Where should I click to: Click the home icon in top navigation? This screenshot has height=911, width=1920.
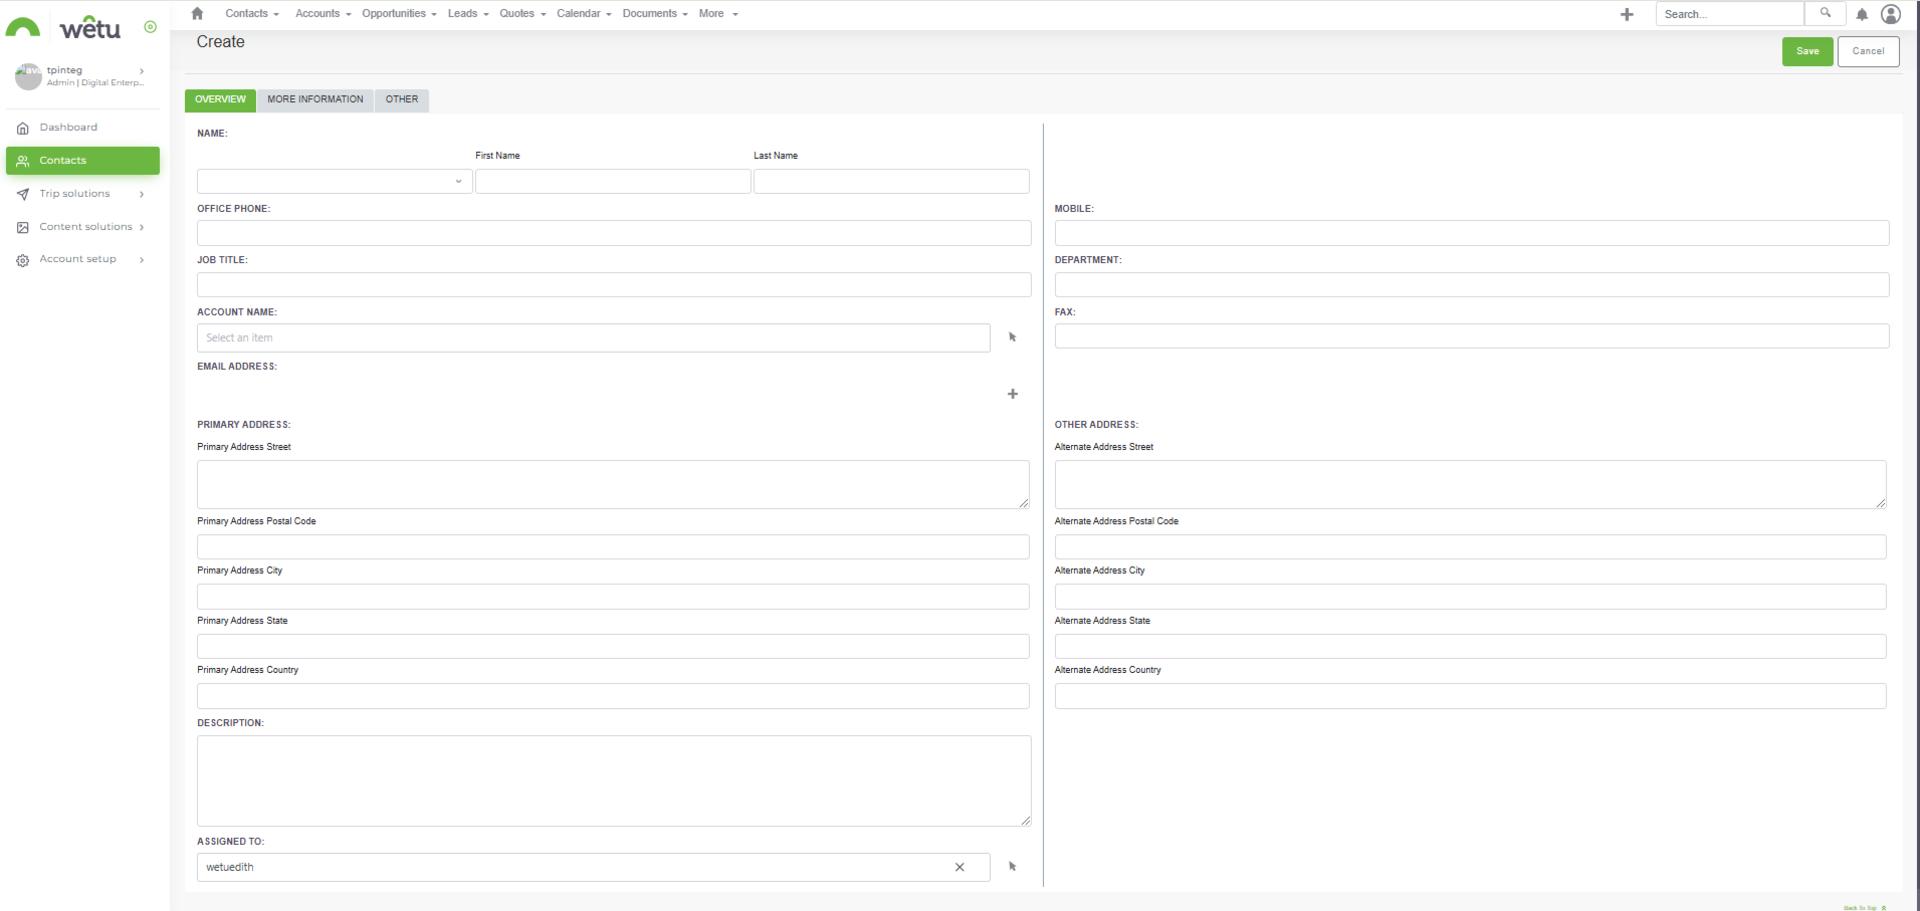point(197,14)
